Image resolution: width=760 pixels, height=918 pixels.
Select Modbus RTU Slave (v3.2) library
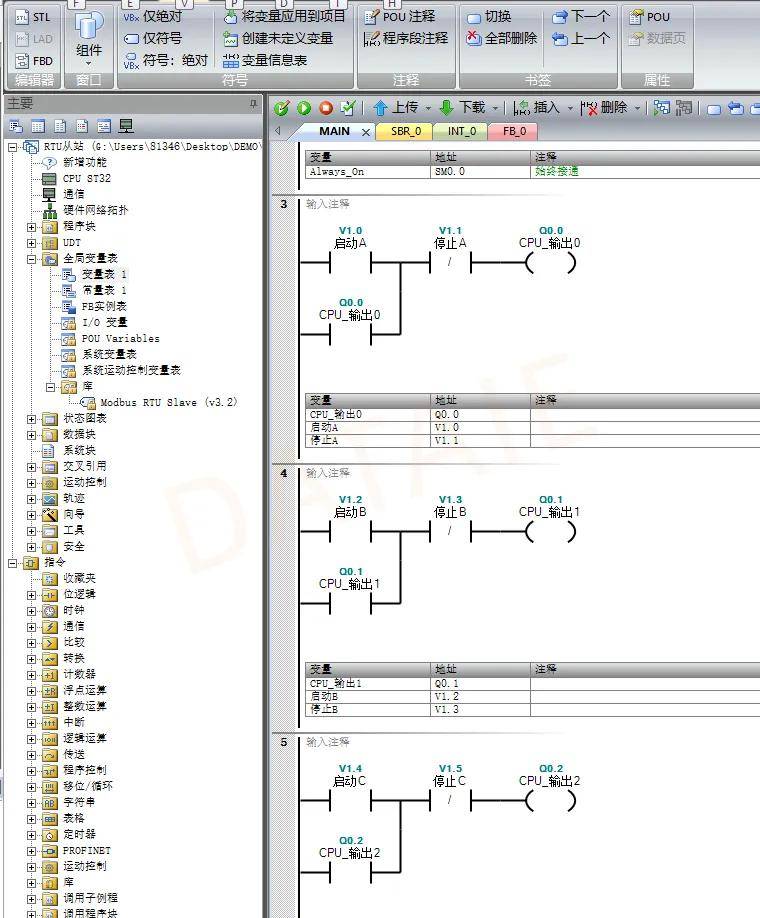tap(169, 402)
